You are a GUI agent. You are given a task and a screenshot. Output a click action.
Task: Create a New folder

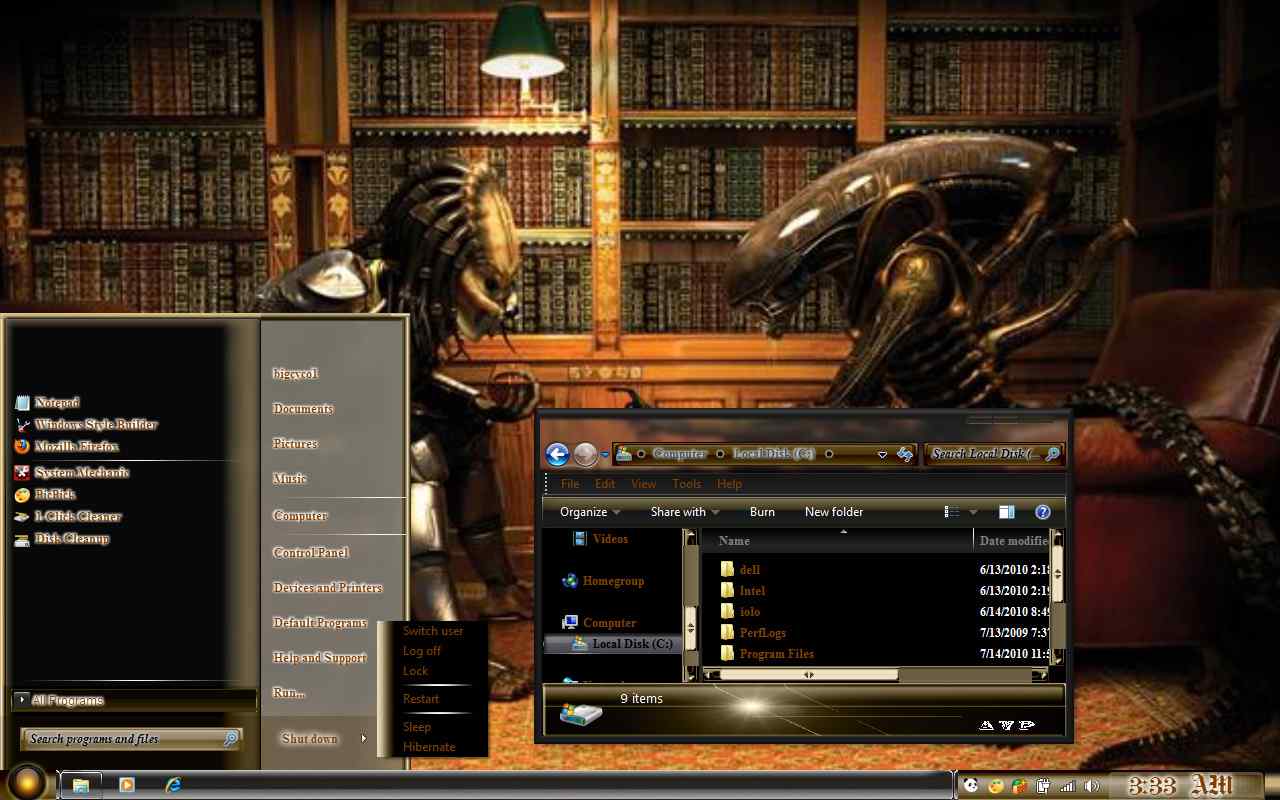click(x=834, y=512)
